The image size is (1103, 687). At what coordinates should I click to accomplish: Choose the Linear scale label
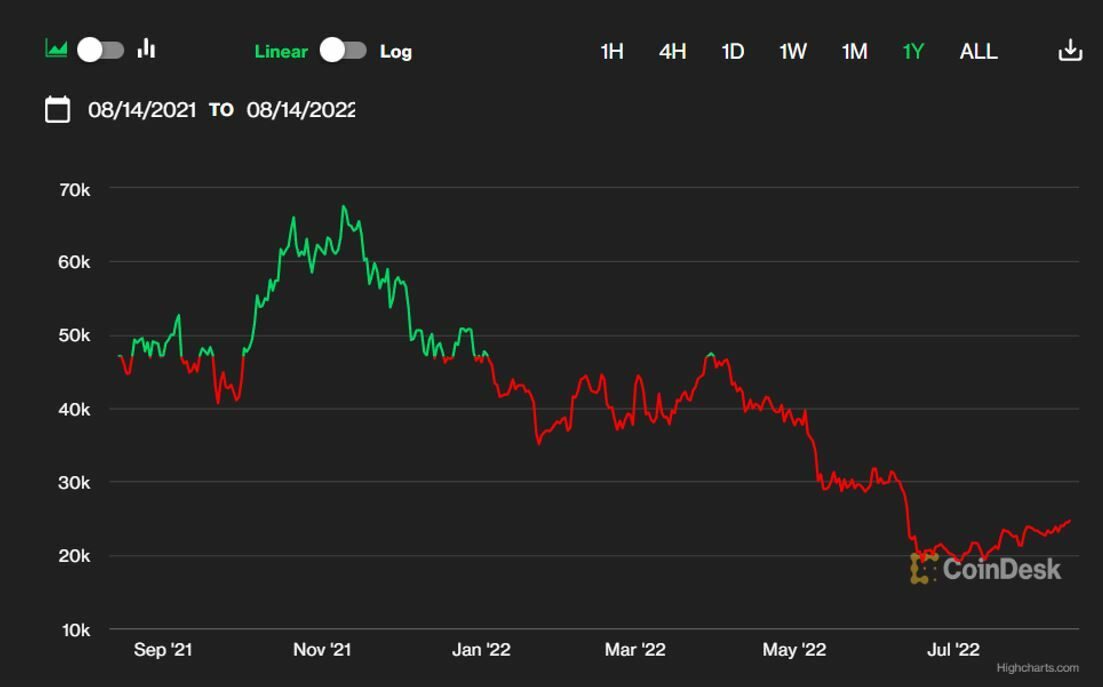[281, 51]
